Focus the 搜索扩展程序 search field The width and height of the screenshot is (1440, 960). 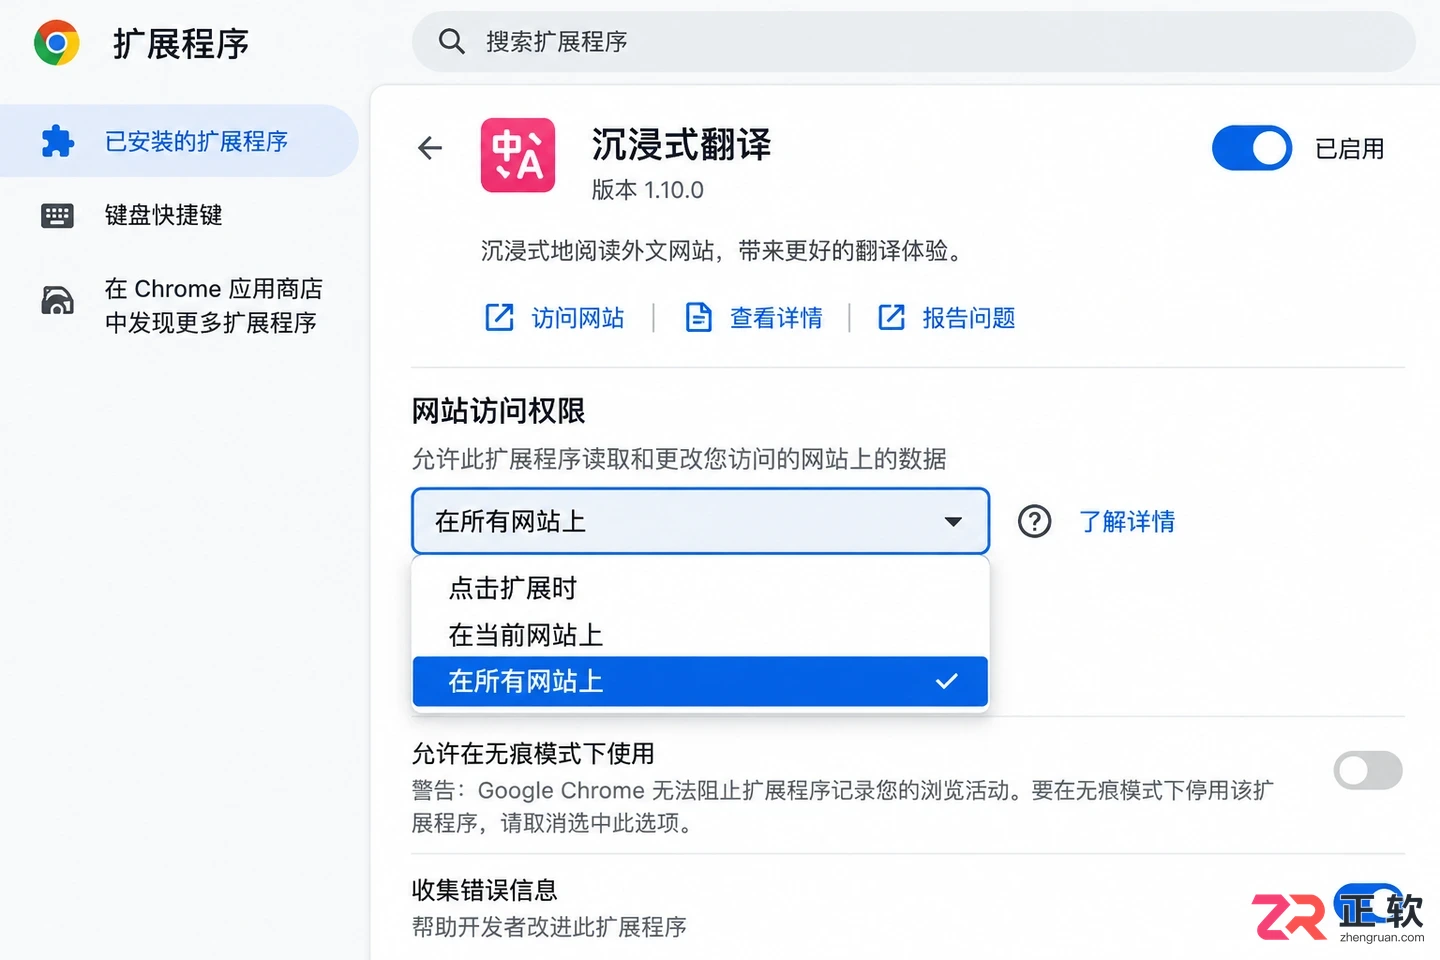click(x=913, y=42)
